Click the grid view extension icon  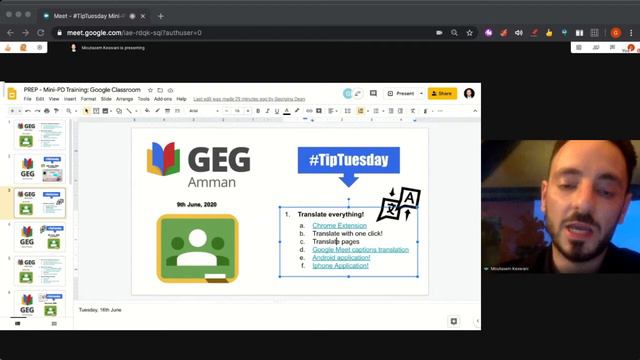tap(594, 33)
